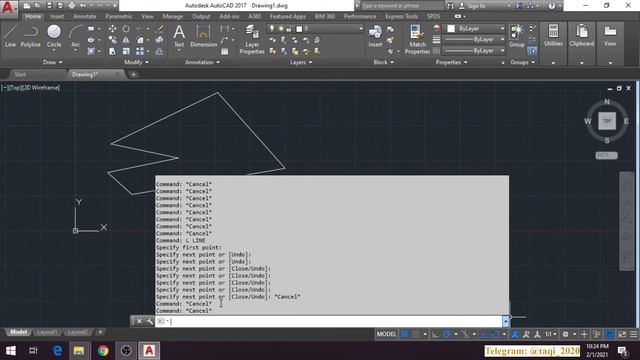Select the Polyline tool
Screen dimensions: 640x360
coord(31,36)
